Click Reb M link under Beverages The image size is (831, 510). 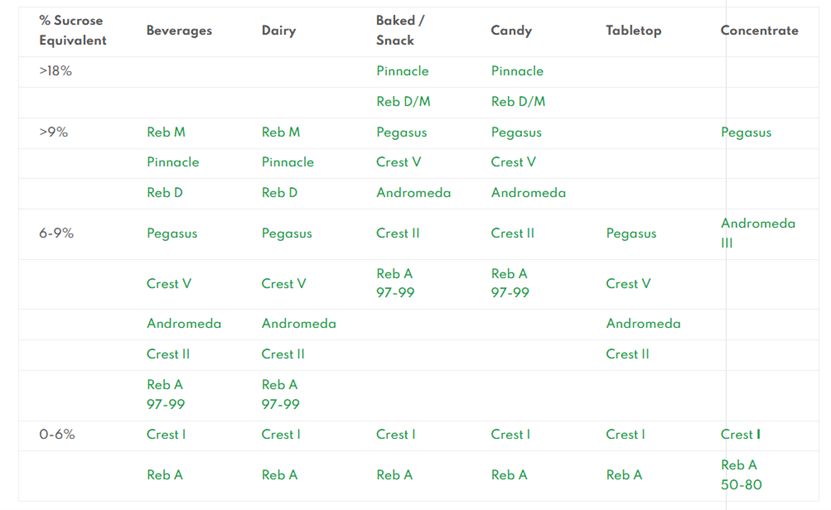point(166,133)
